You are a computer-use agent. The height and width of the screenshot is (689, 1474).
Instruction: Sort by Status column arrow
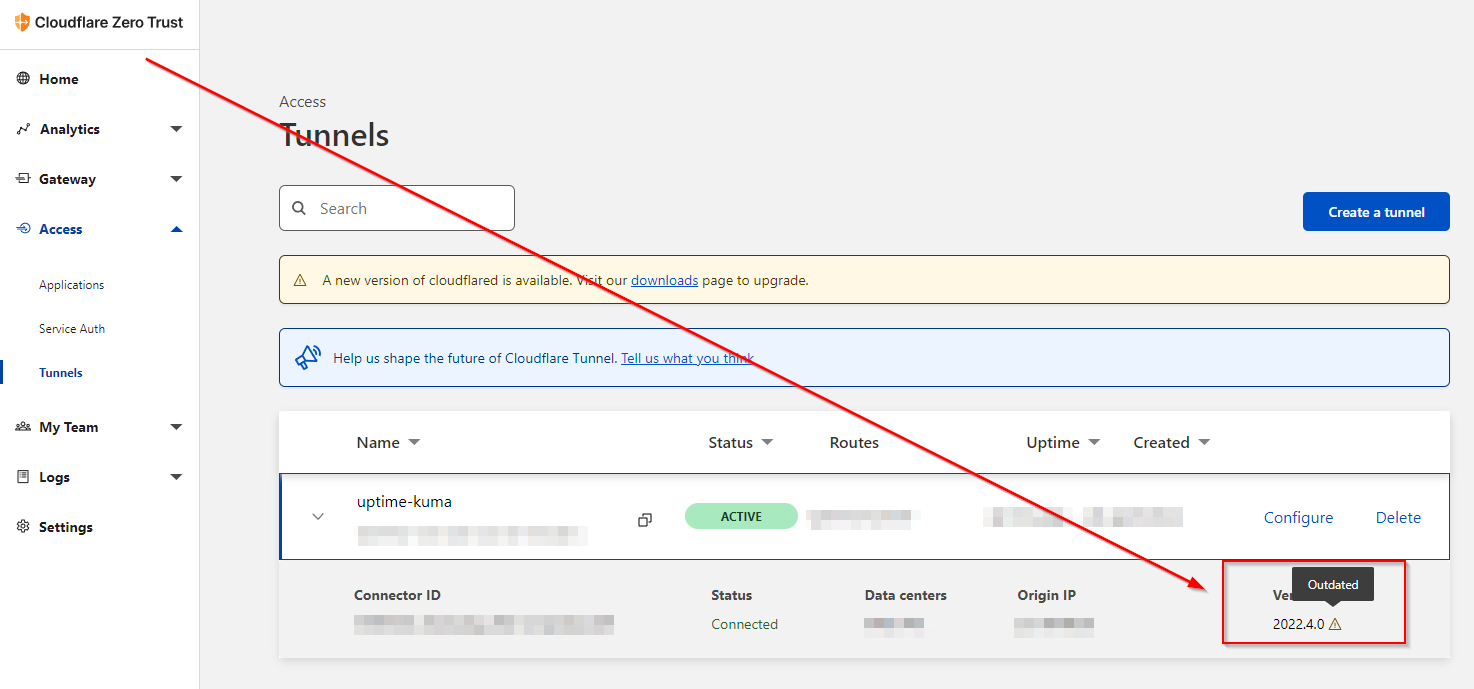pos(767,443)
